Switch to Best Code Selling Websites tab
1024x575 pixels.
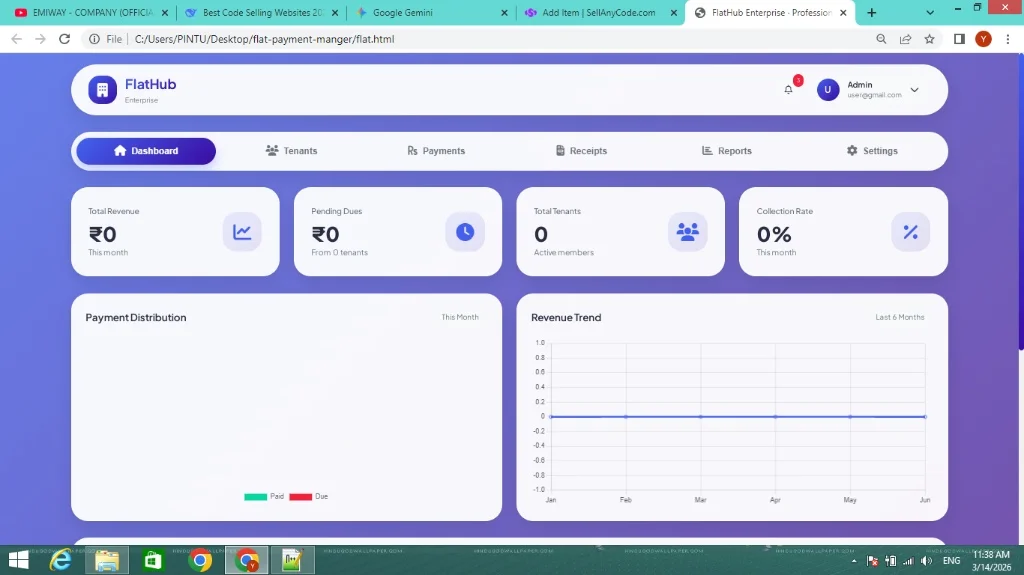(261, 12)
